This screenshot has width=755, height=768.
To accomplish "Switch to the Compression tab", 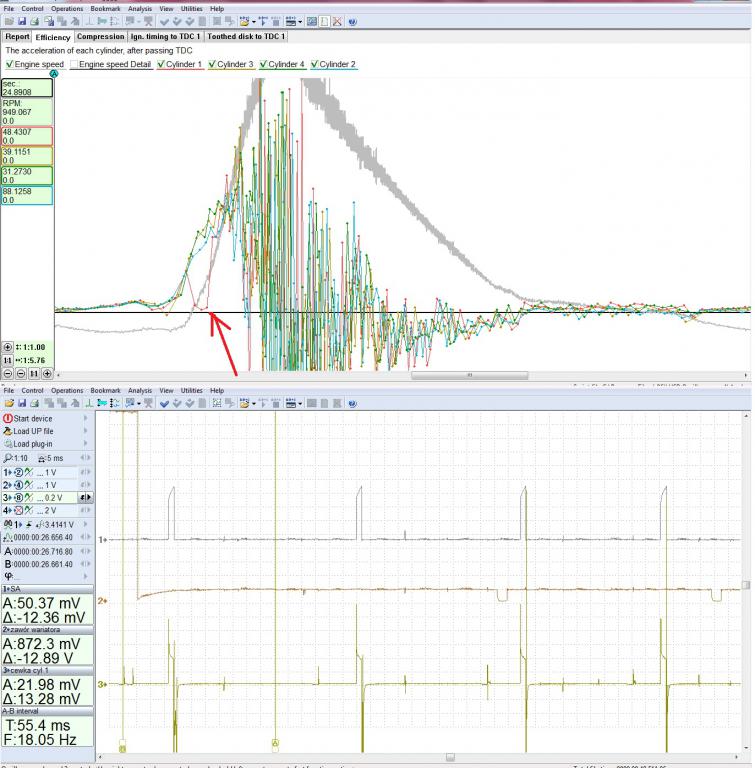I will pos(100,37).
